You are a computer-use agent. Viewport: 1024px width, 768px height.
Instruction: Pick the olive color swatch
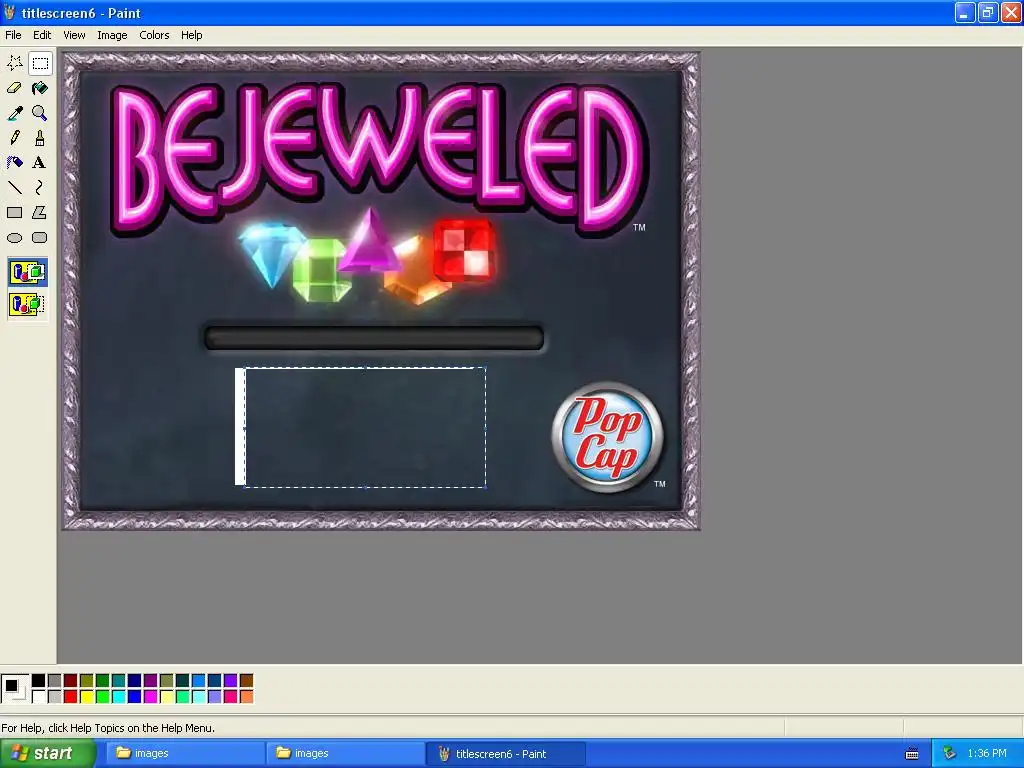pyautogui.click(x=87, y=681)
